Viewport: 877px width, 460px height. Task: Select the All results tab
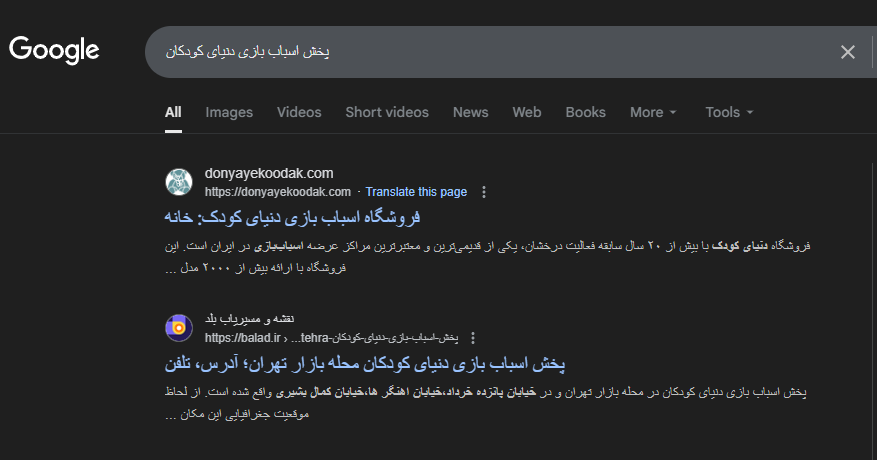click(173, 112)
